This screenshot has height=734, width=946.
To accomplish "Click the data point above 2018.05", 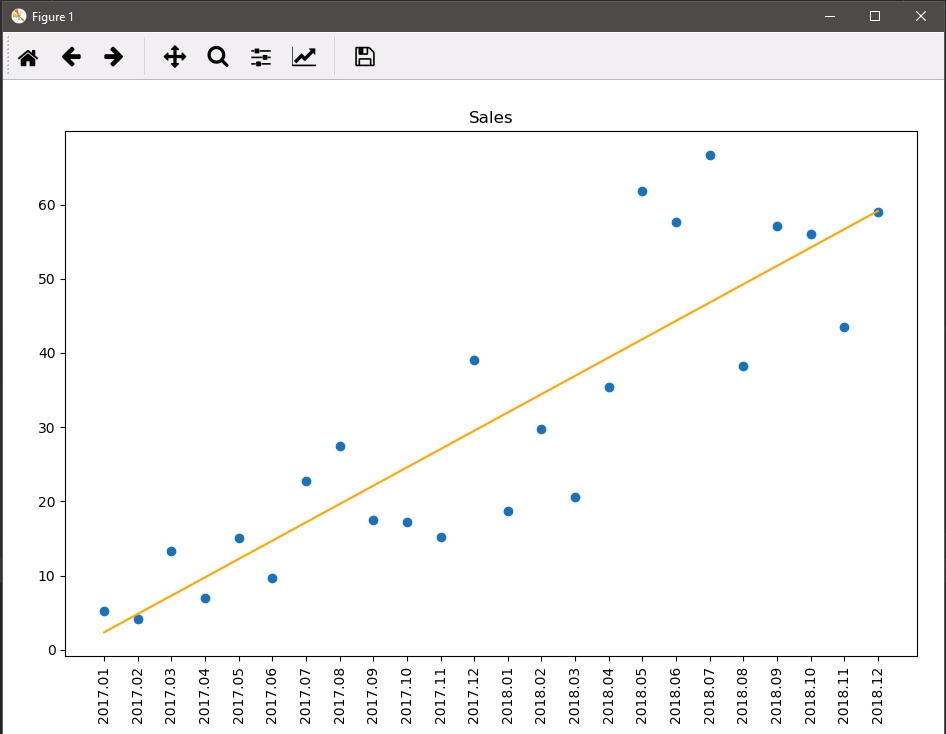I will [x=643, y=192].
